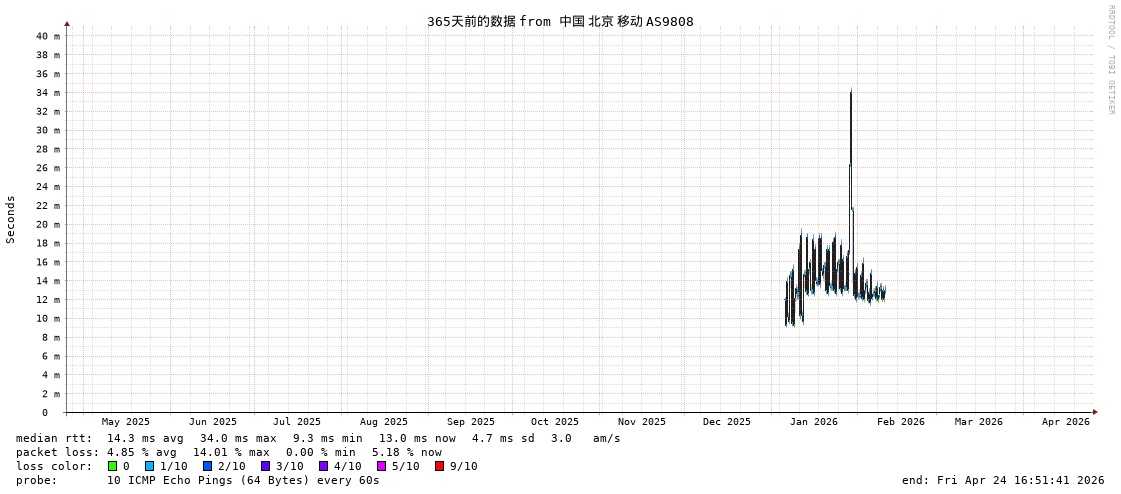Image resolution: width=1121 pixels, height=494 pixels.
Task: Click the May 2025 x-axis label
Action: point(126,422)
